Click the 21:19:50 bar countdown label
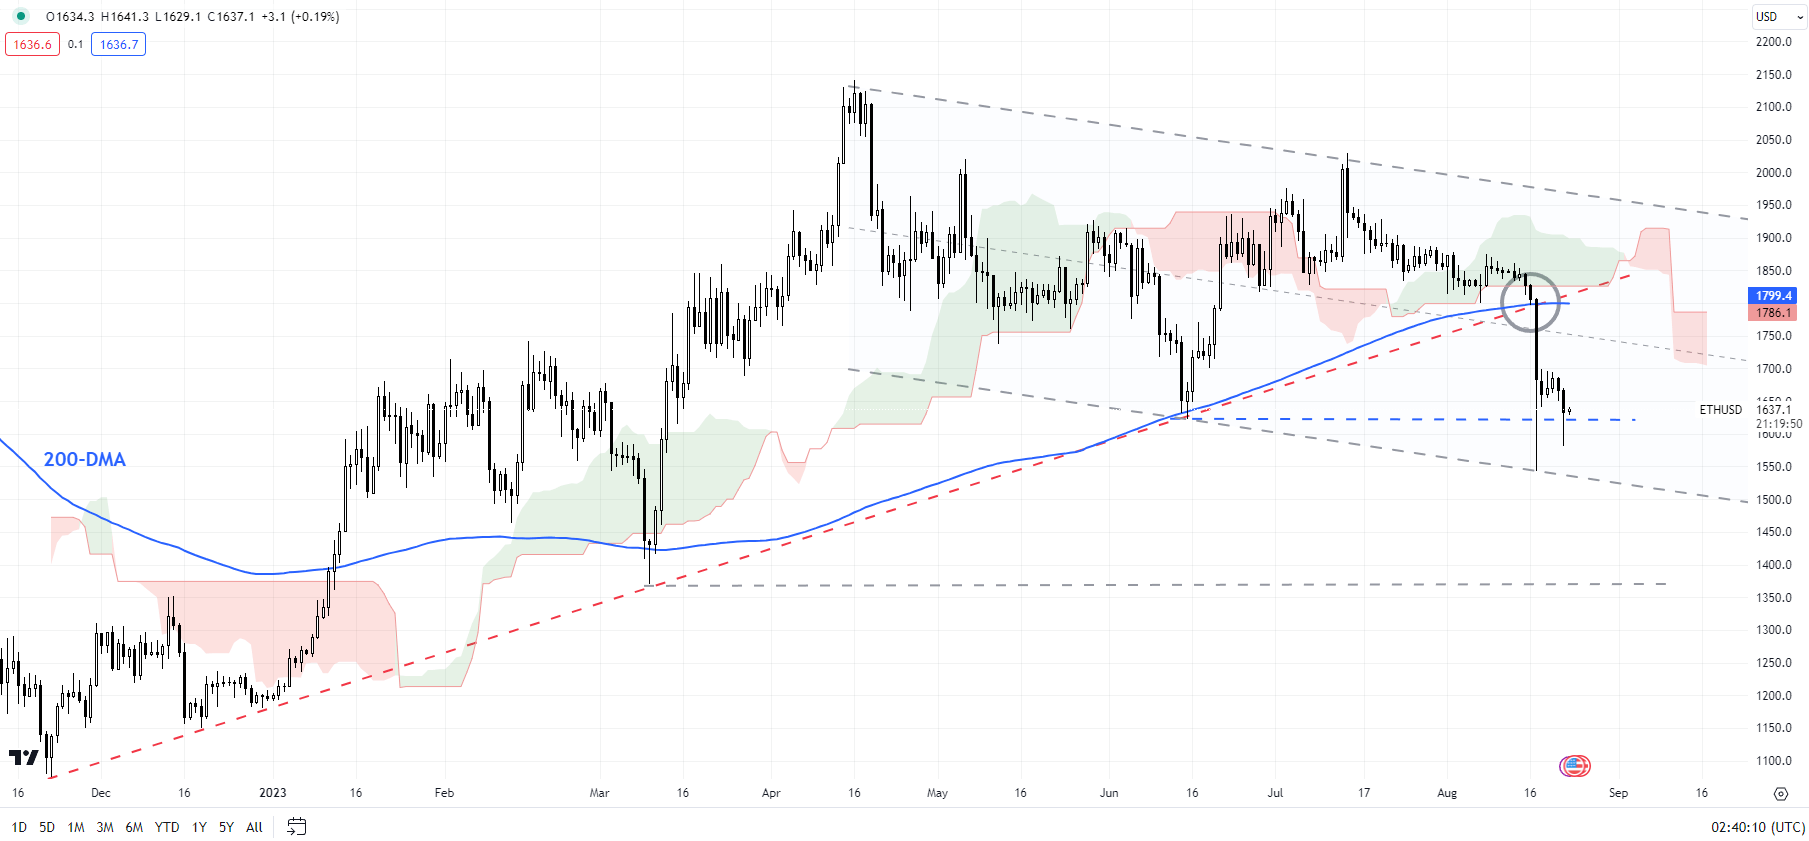 click(x=1779, y=424)
